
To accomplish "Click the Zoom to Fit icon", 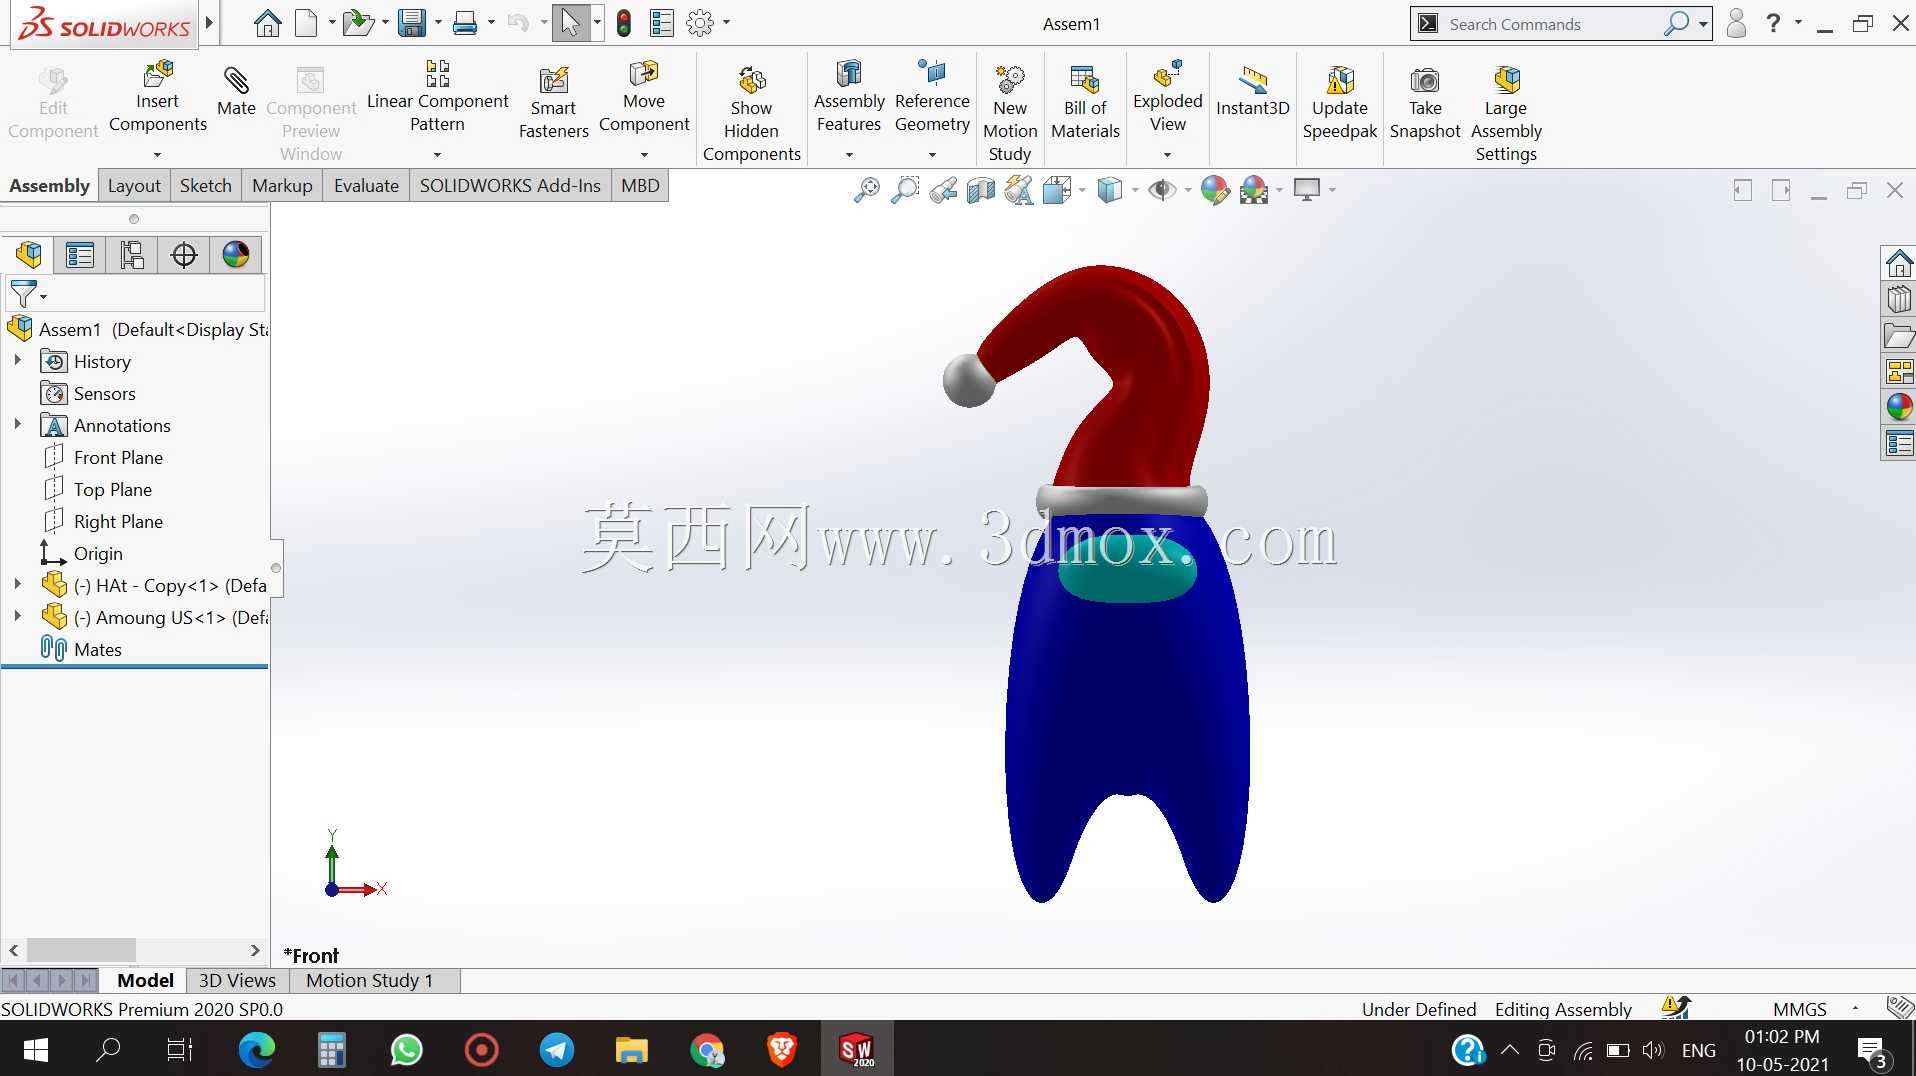I will (x=866, y=189).
